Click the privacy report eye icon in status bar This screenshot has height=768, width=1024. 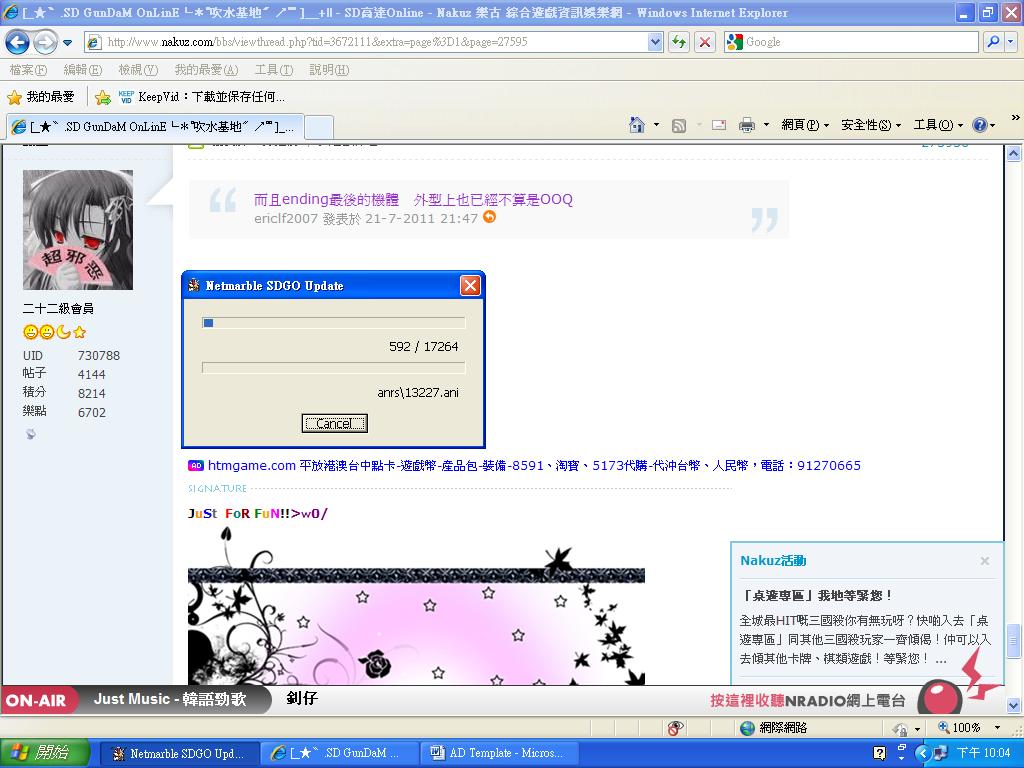pyautogui.click(x=675, y=728)
